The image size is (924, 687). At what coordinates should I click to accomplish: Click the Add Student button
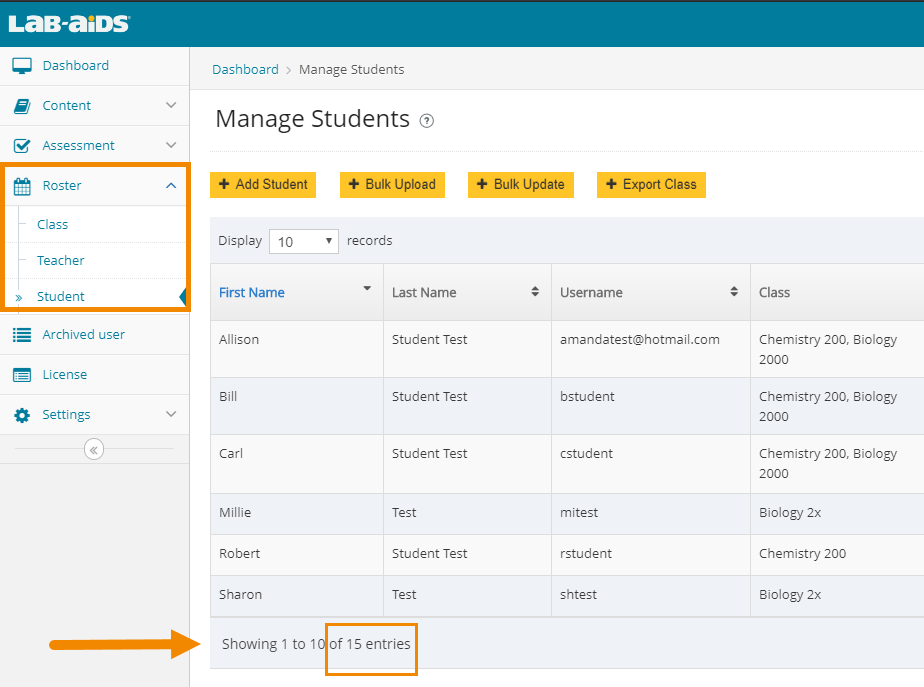(262, 185)
